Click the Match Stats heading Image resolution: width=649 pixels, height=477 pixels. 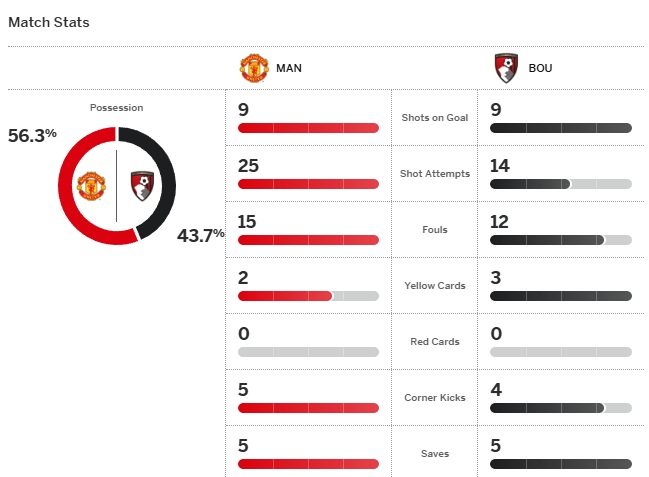click(x=49, y=21)
